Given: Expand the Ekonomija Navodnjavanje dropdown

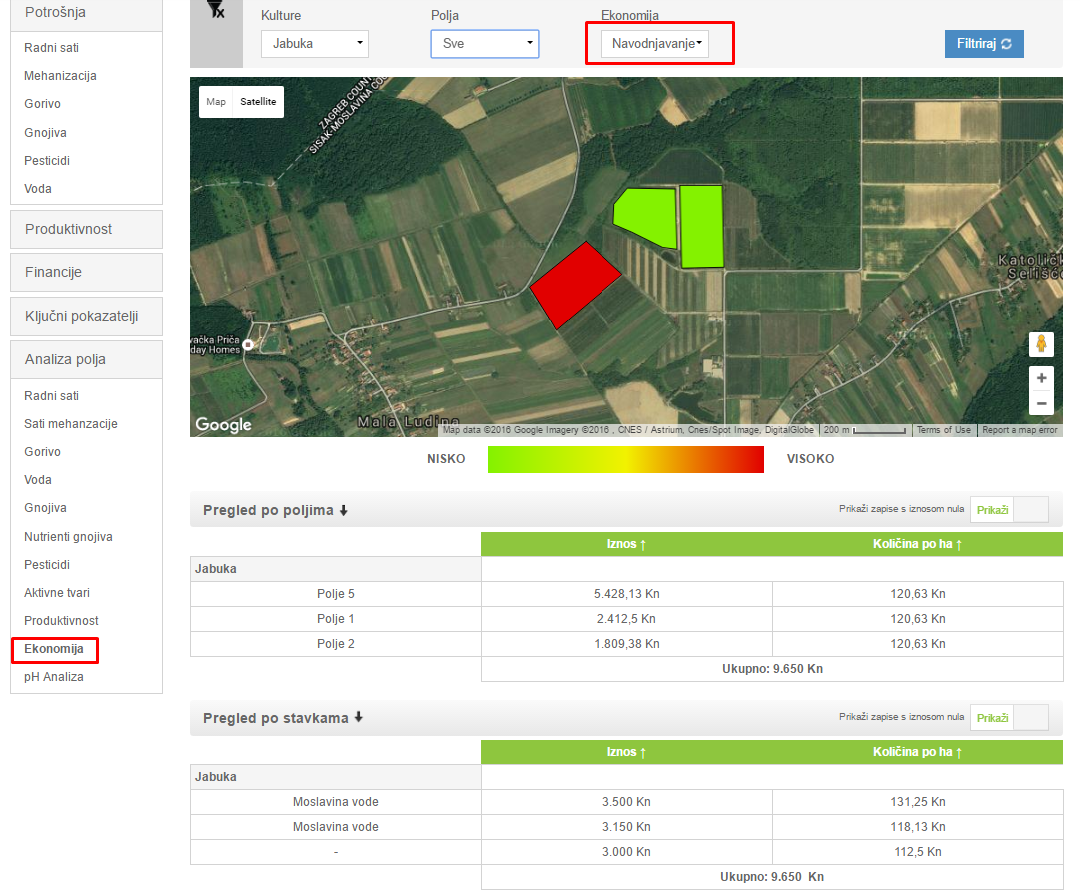Looking at the screenshot, I should click(655, 44).
